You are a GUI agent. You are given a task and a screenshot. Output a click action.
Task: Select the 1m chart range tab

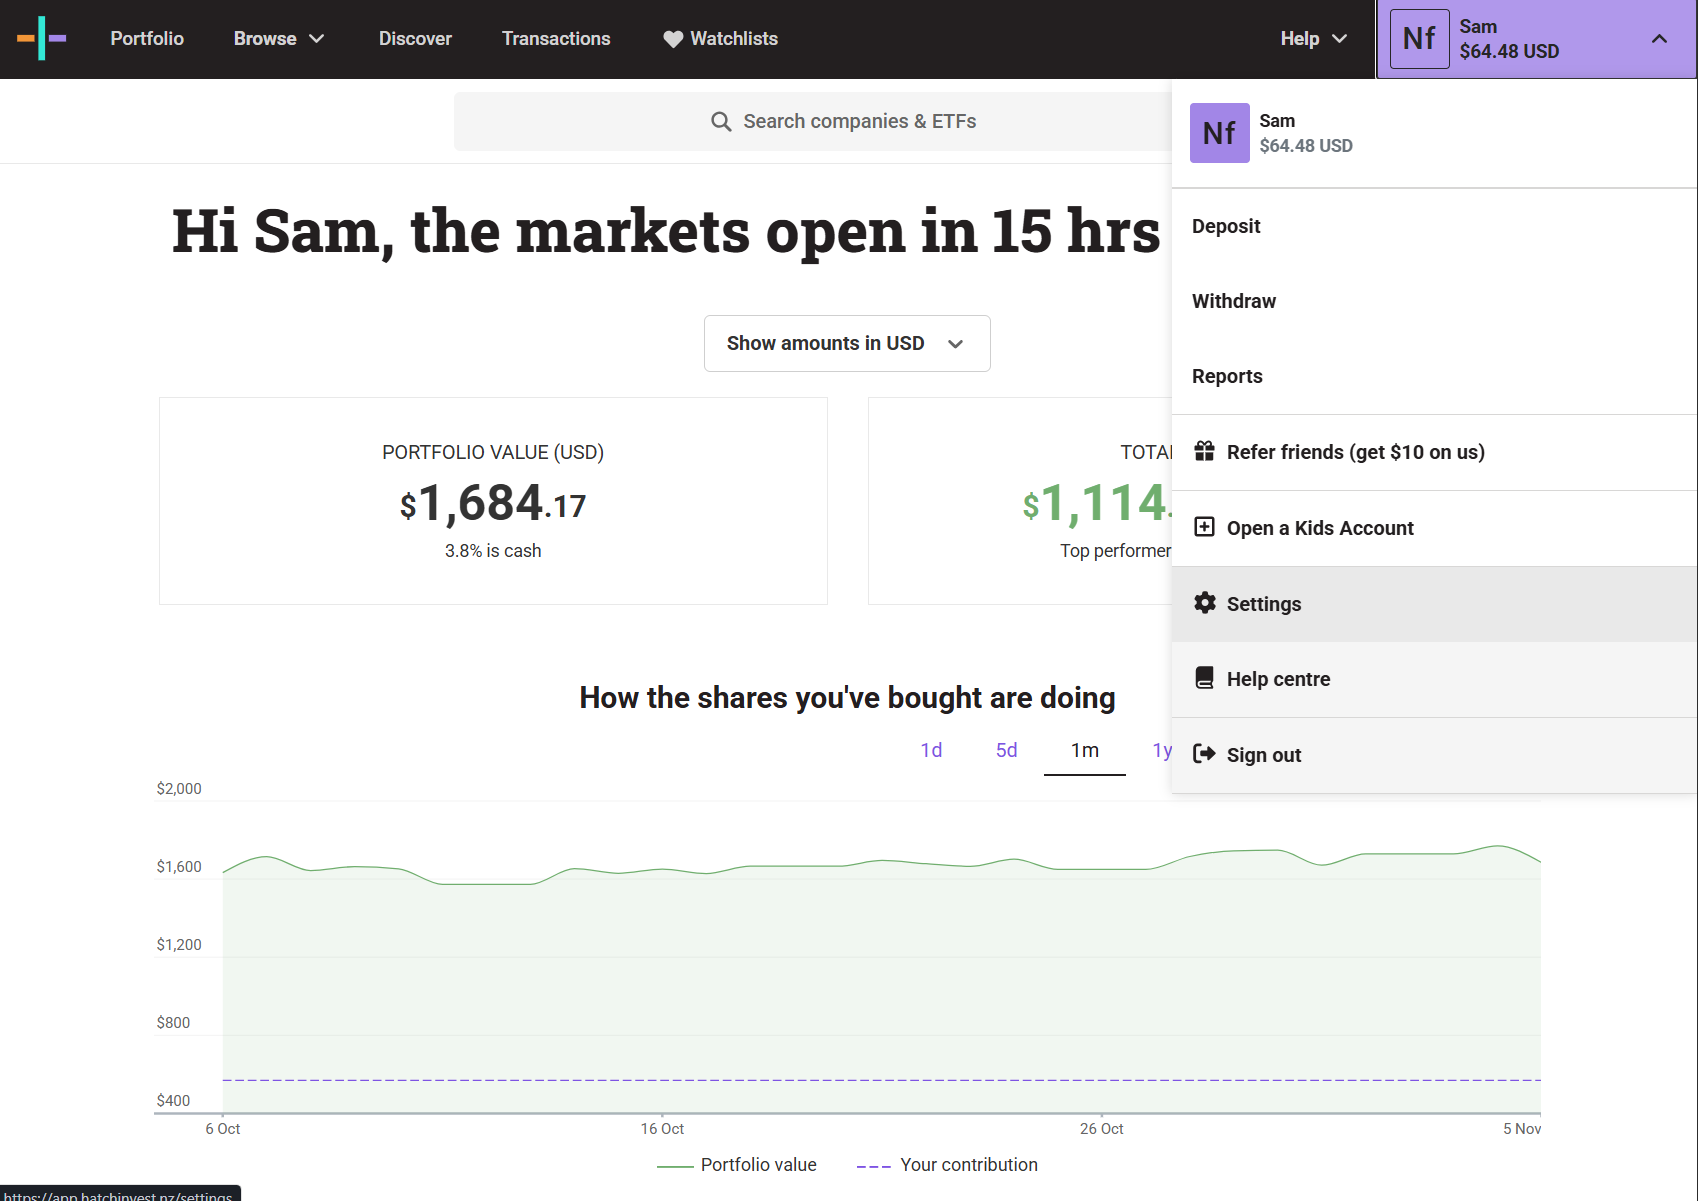click(1085, 750)
